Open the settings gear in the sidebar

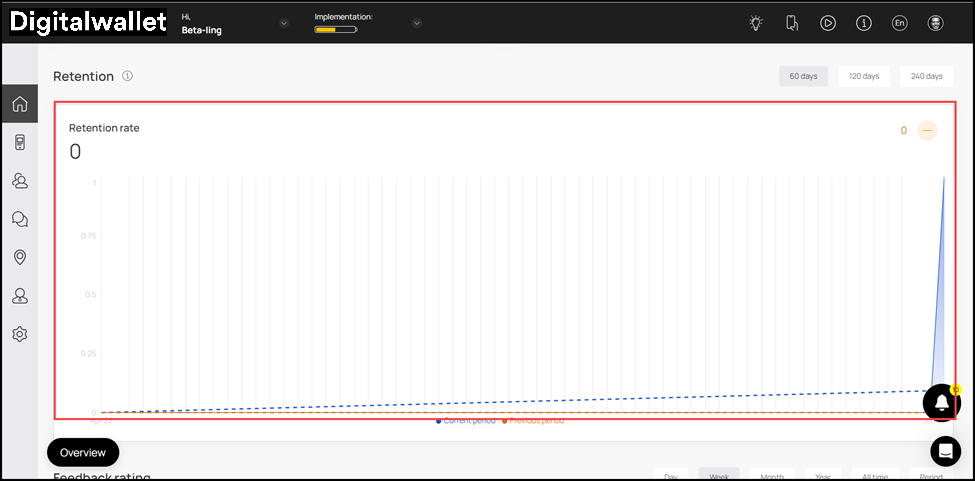19,334
